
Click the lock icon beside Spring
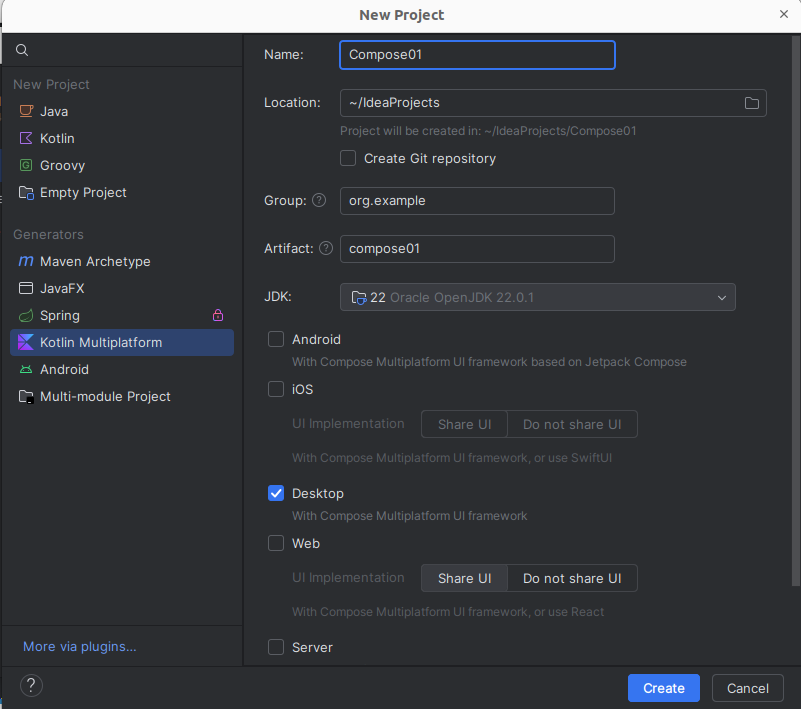218,315
